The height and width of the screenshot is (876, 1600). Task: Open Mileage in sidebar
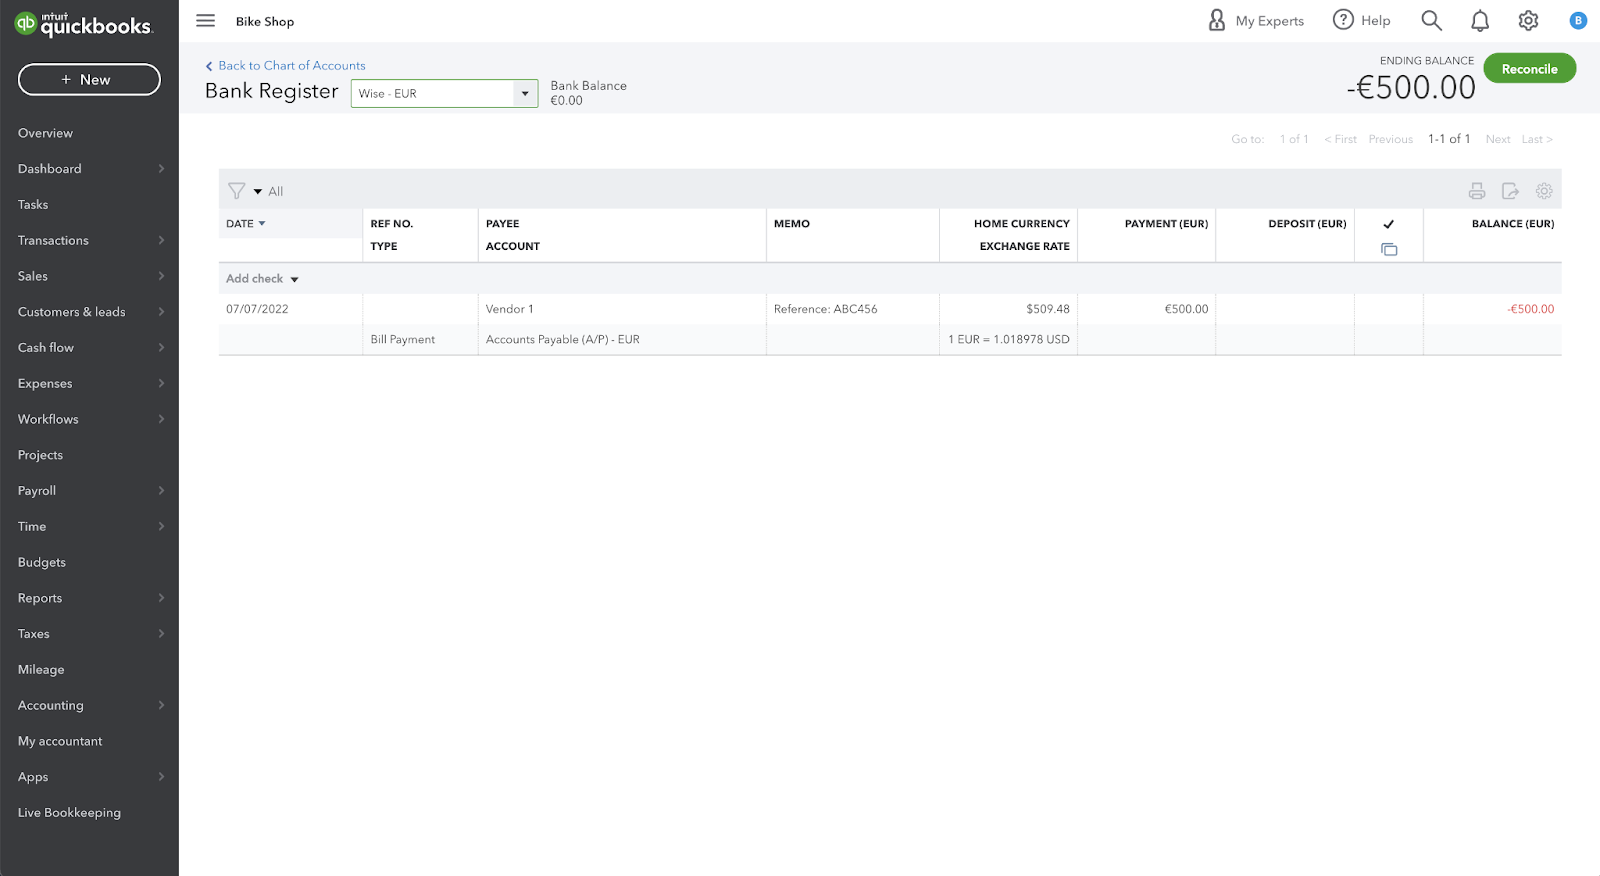[x=41, y=670]
